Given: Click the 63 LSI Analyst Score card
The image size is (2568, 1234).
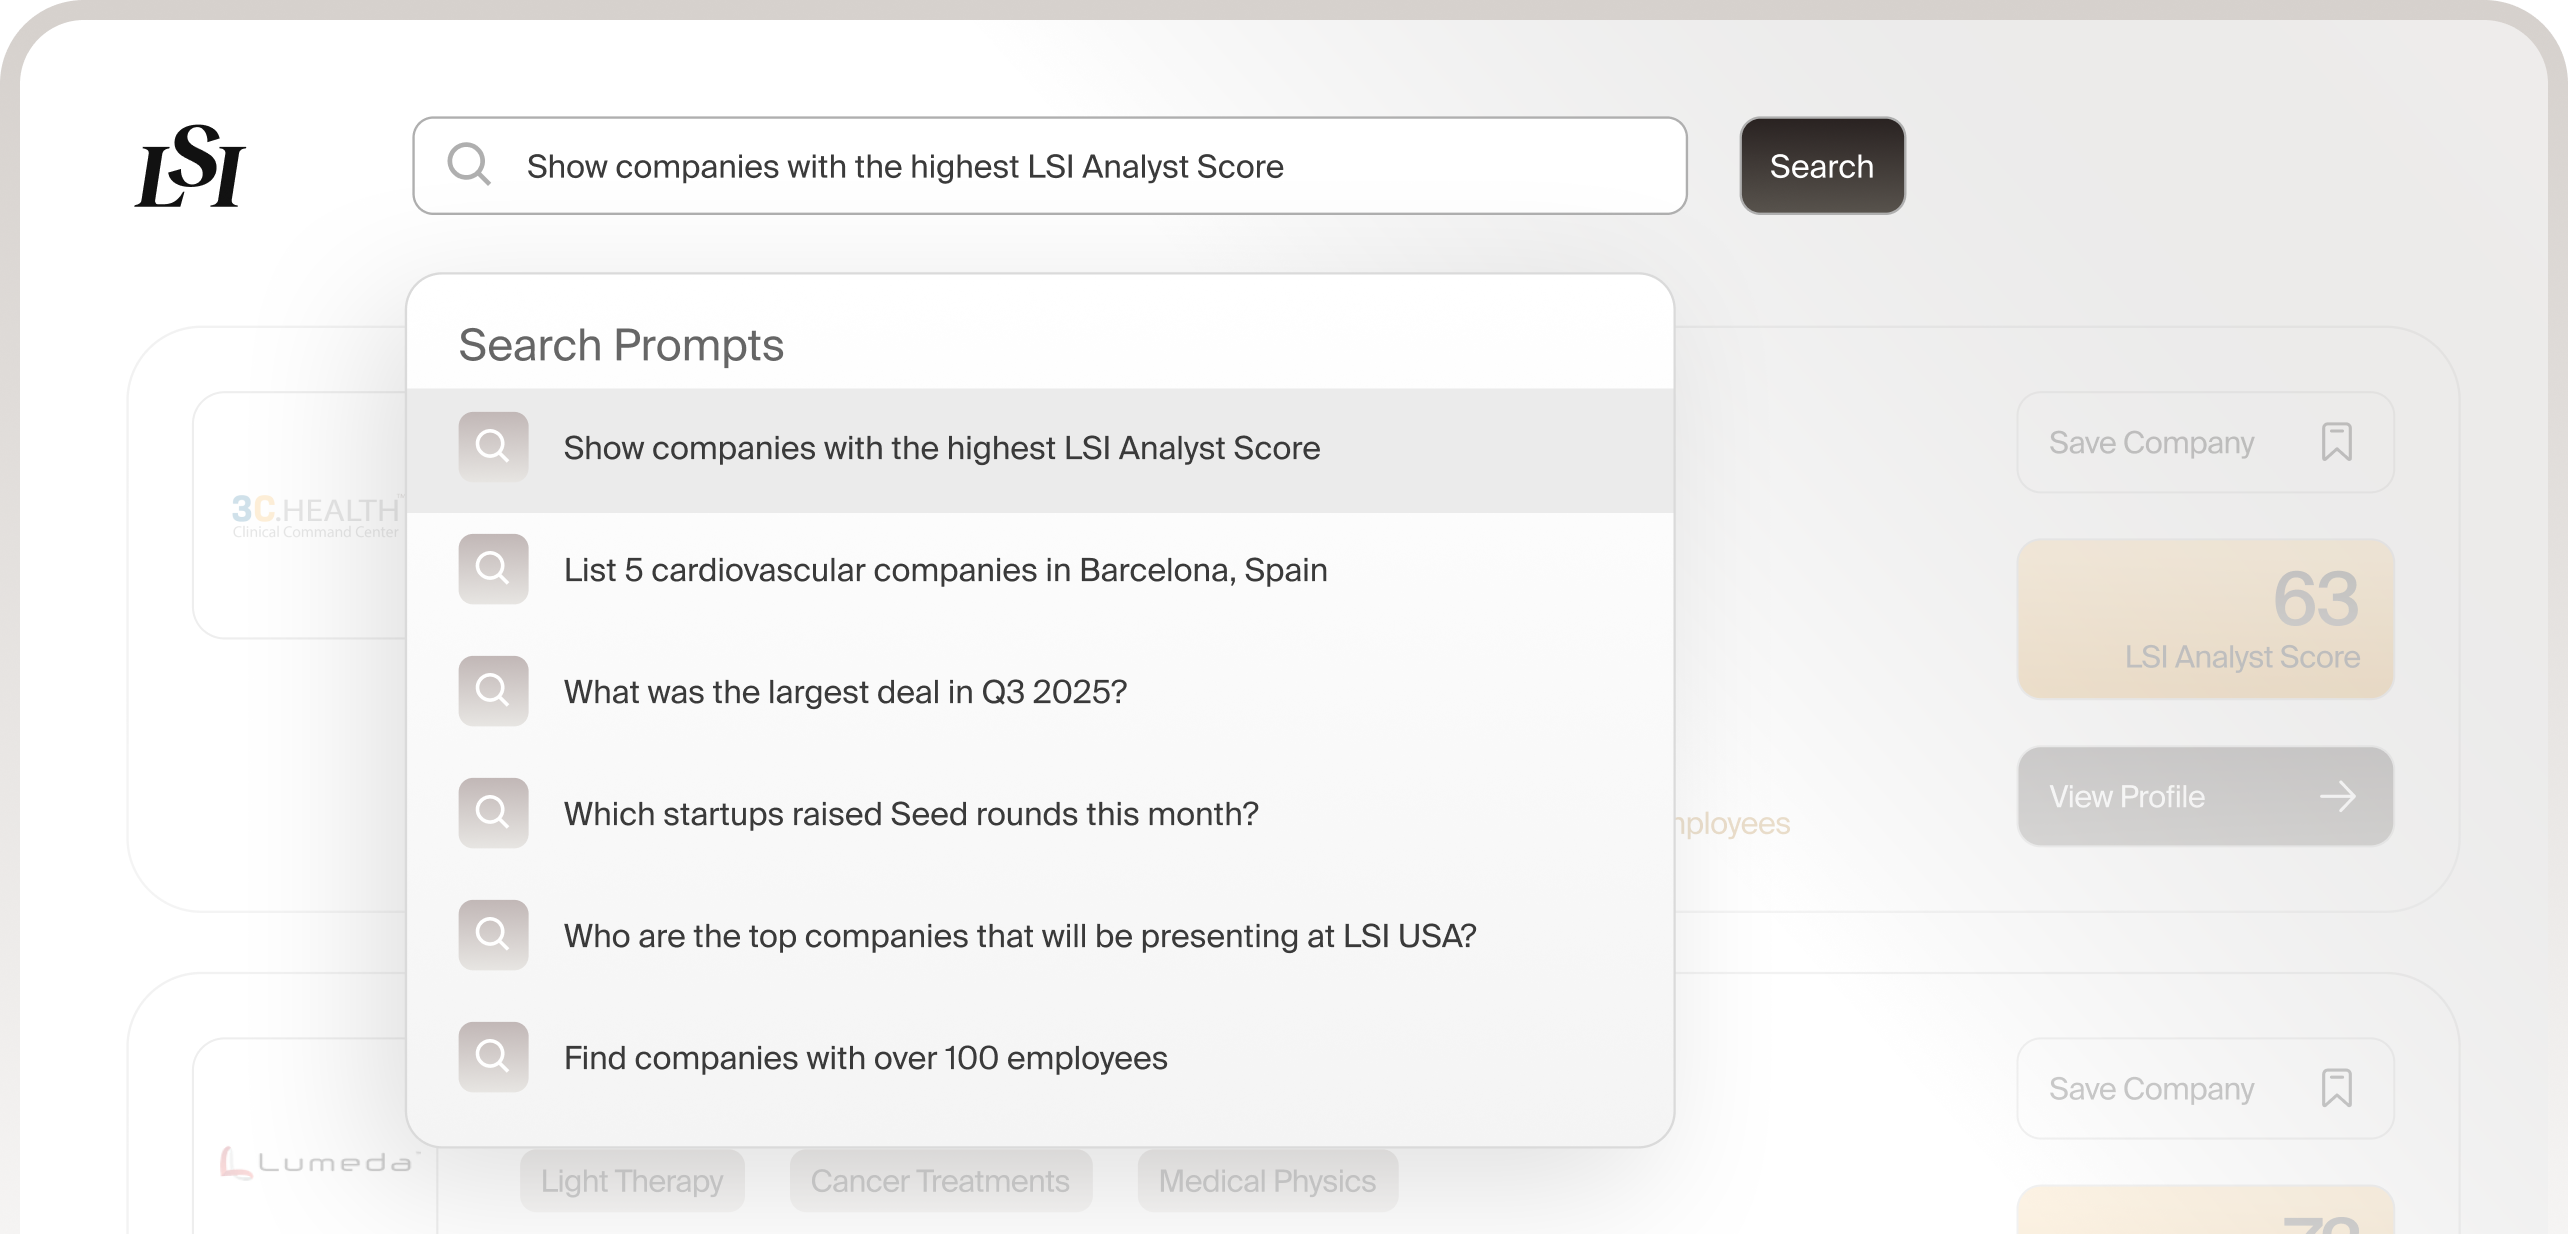Looking at the screenshot, I should pos(2204,618).
